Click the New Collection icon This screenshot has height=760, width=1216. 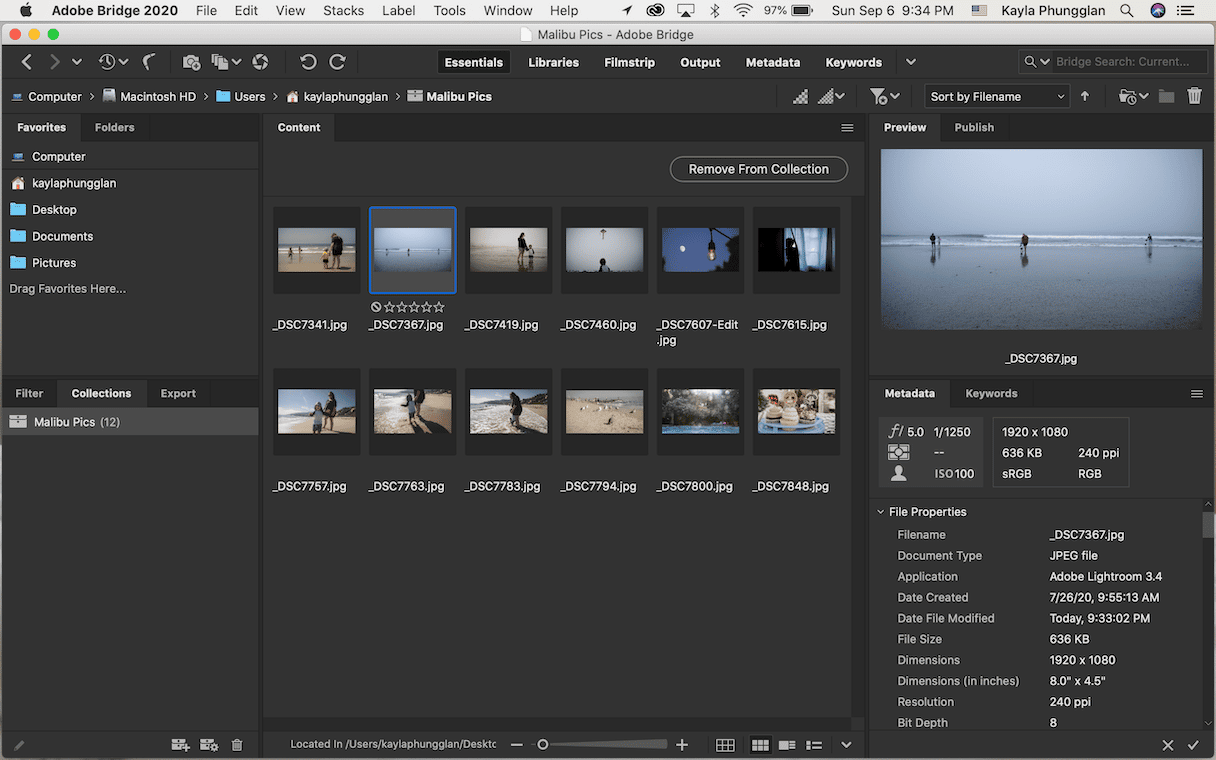180,745
